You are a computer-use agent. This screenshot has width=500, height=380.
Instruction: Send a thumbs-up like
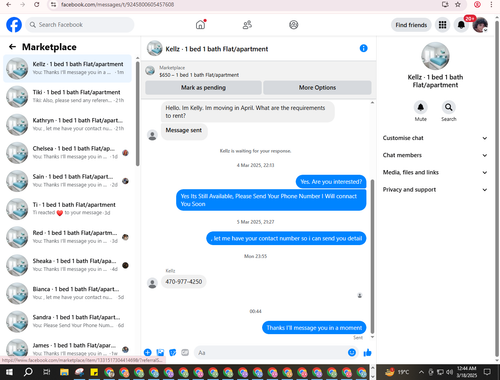367,352
